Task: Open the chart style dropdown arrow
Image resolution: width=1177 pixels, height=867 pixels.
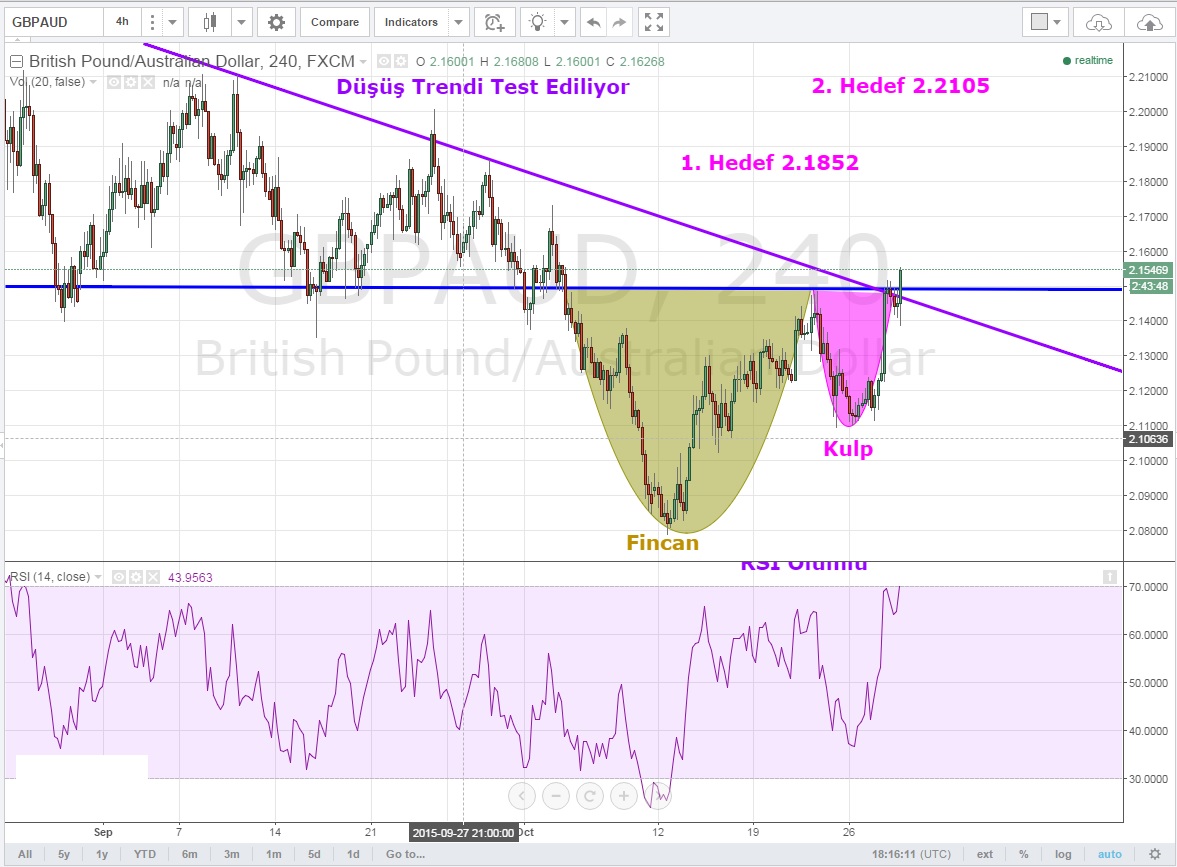Action: tap(240, 21)
